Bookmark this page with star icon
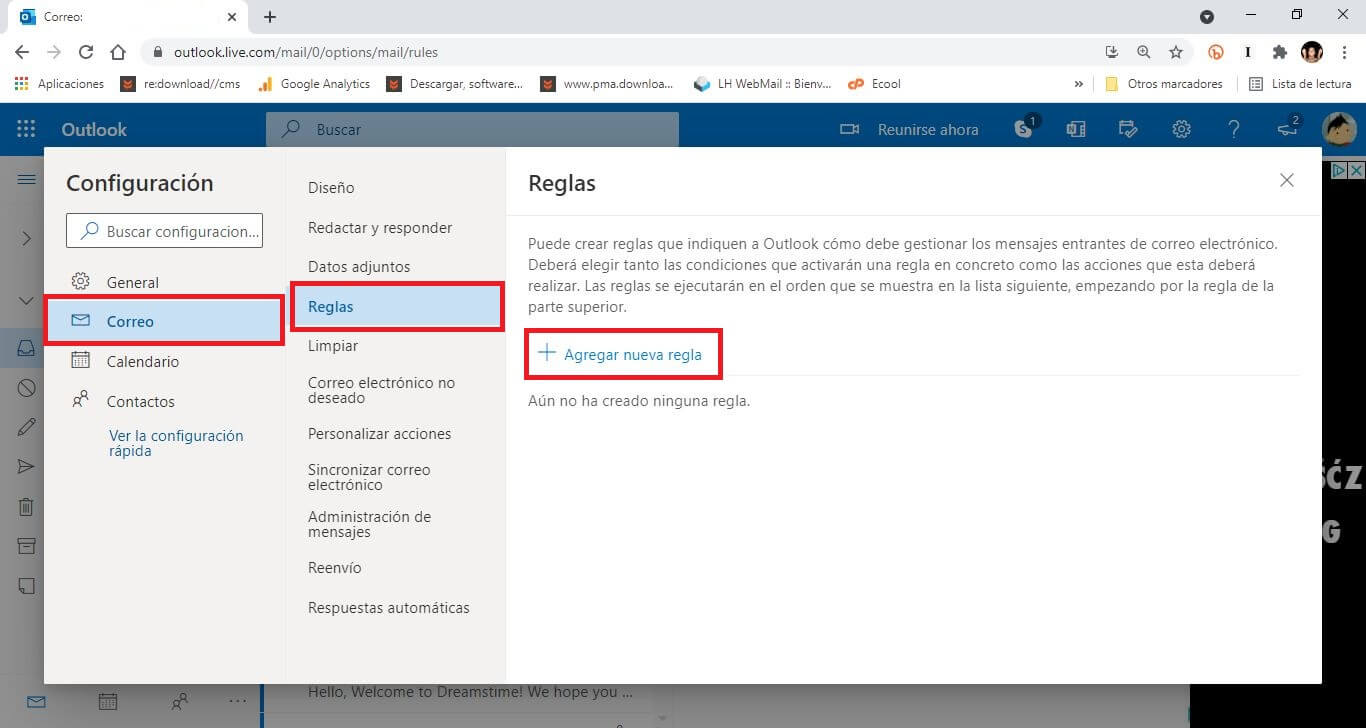 [1176, 52]
